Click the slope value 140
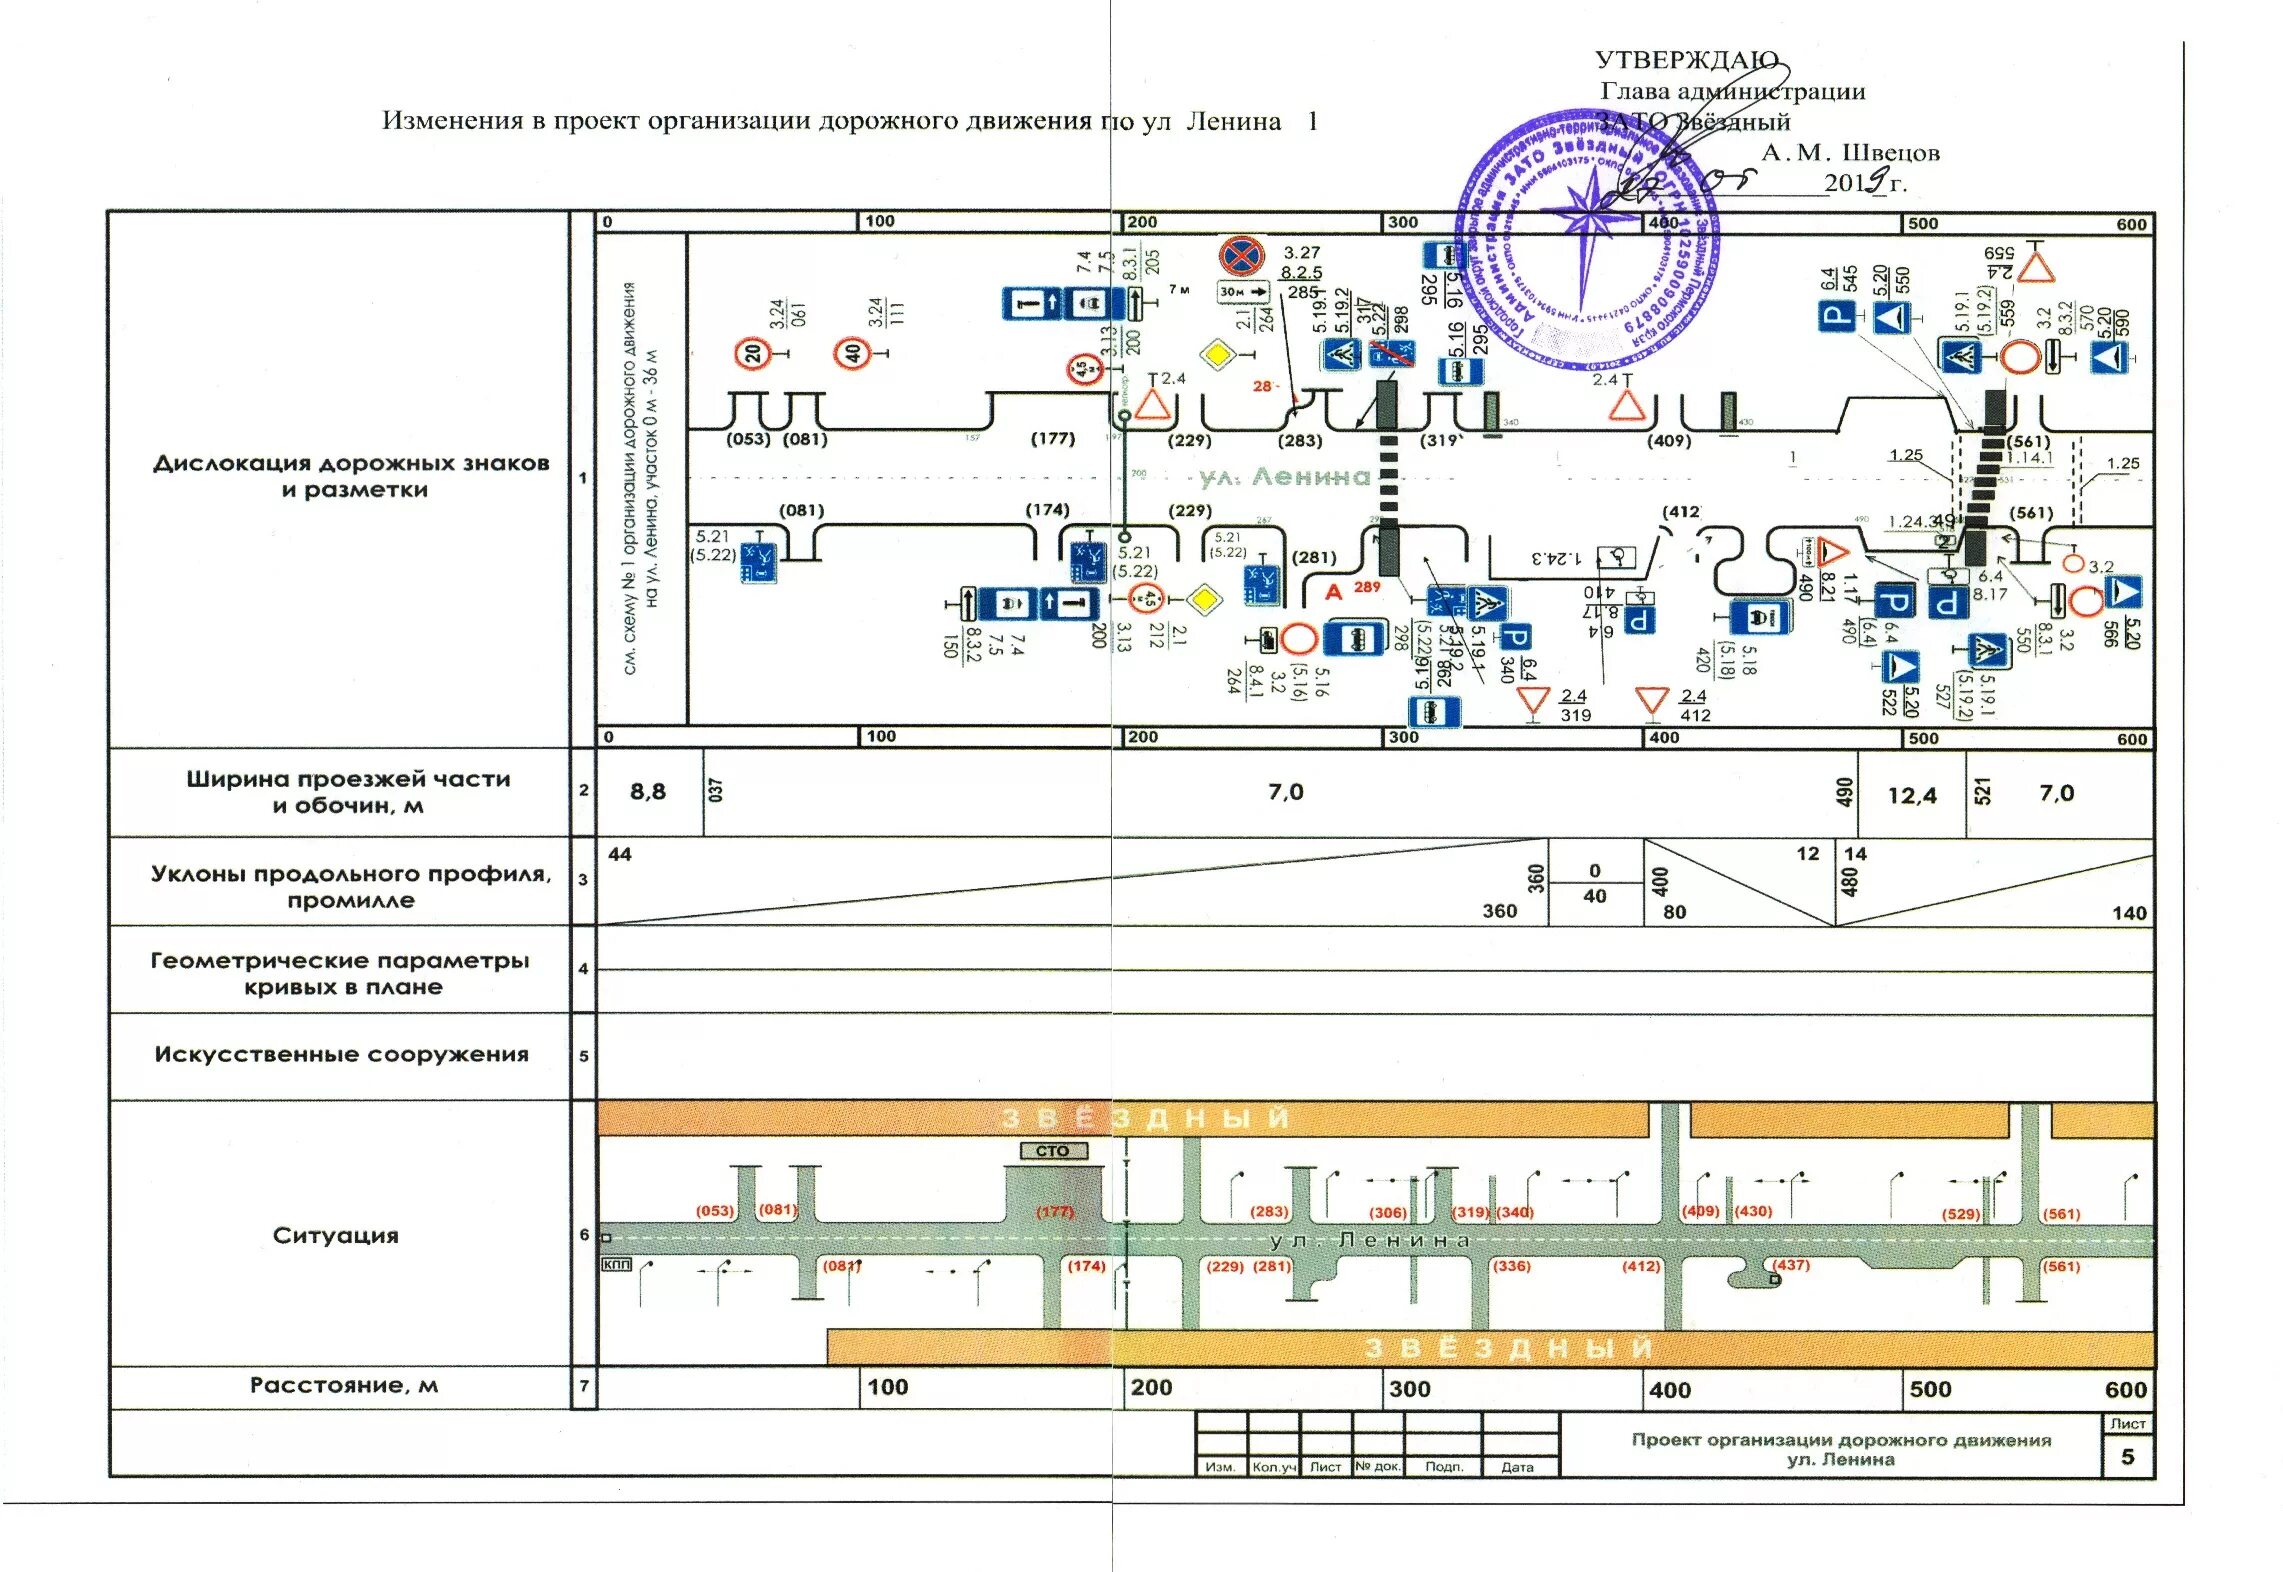 point(2129,912)
